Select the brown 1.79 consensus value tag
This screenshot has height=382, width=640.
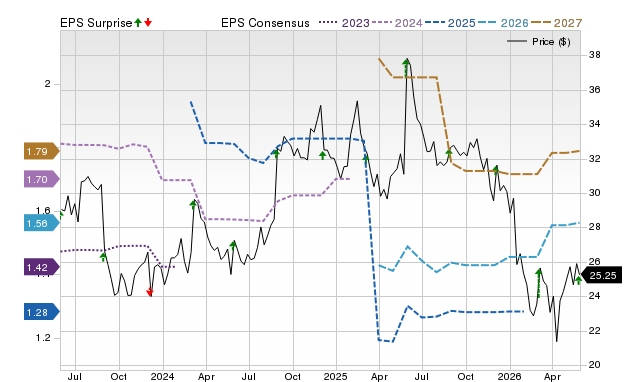(42, 152)
